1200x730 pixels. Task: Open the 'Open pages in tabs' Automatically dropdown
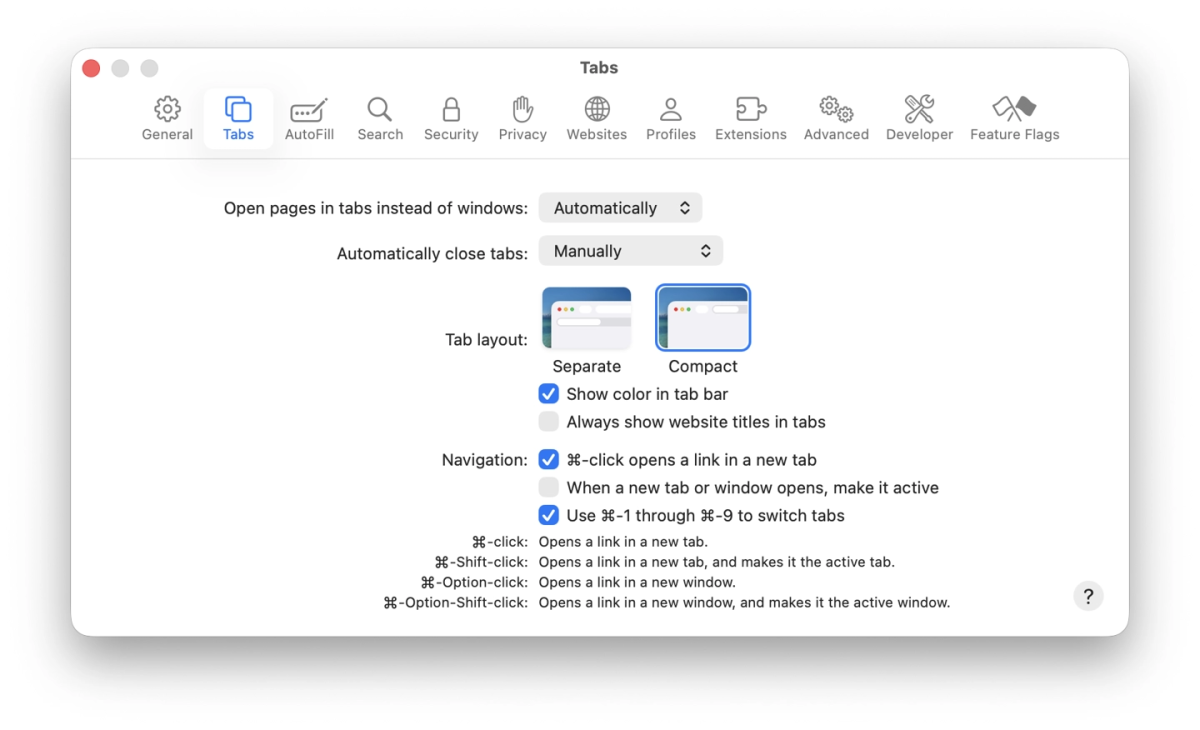[620, 208]
